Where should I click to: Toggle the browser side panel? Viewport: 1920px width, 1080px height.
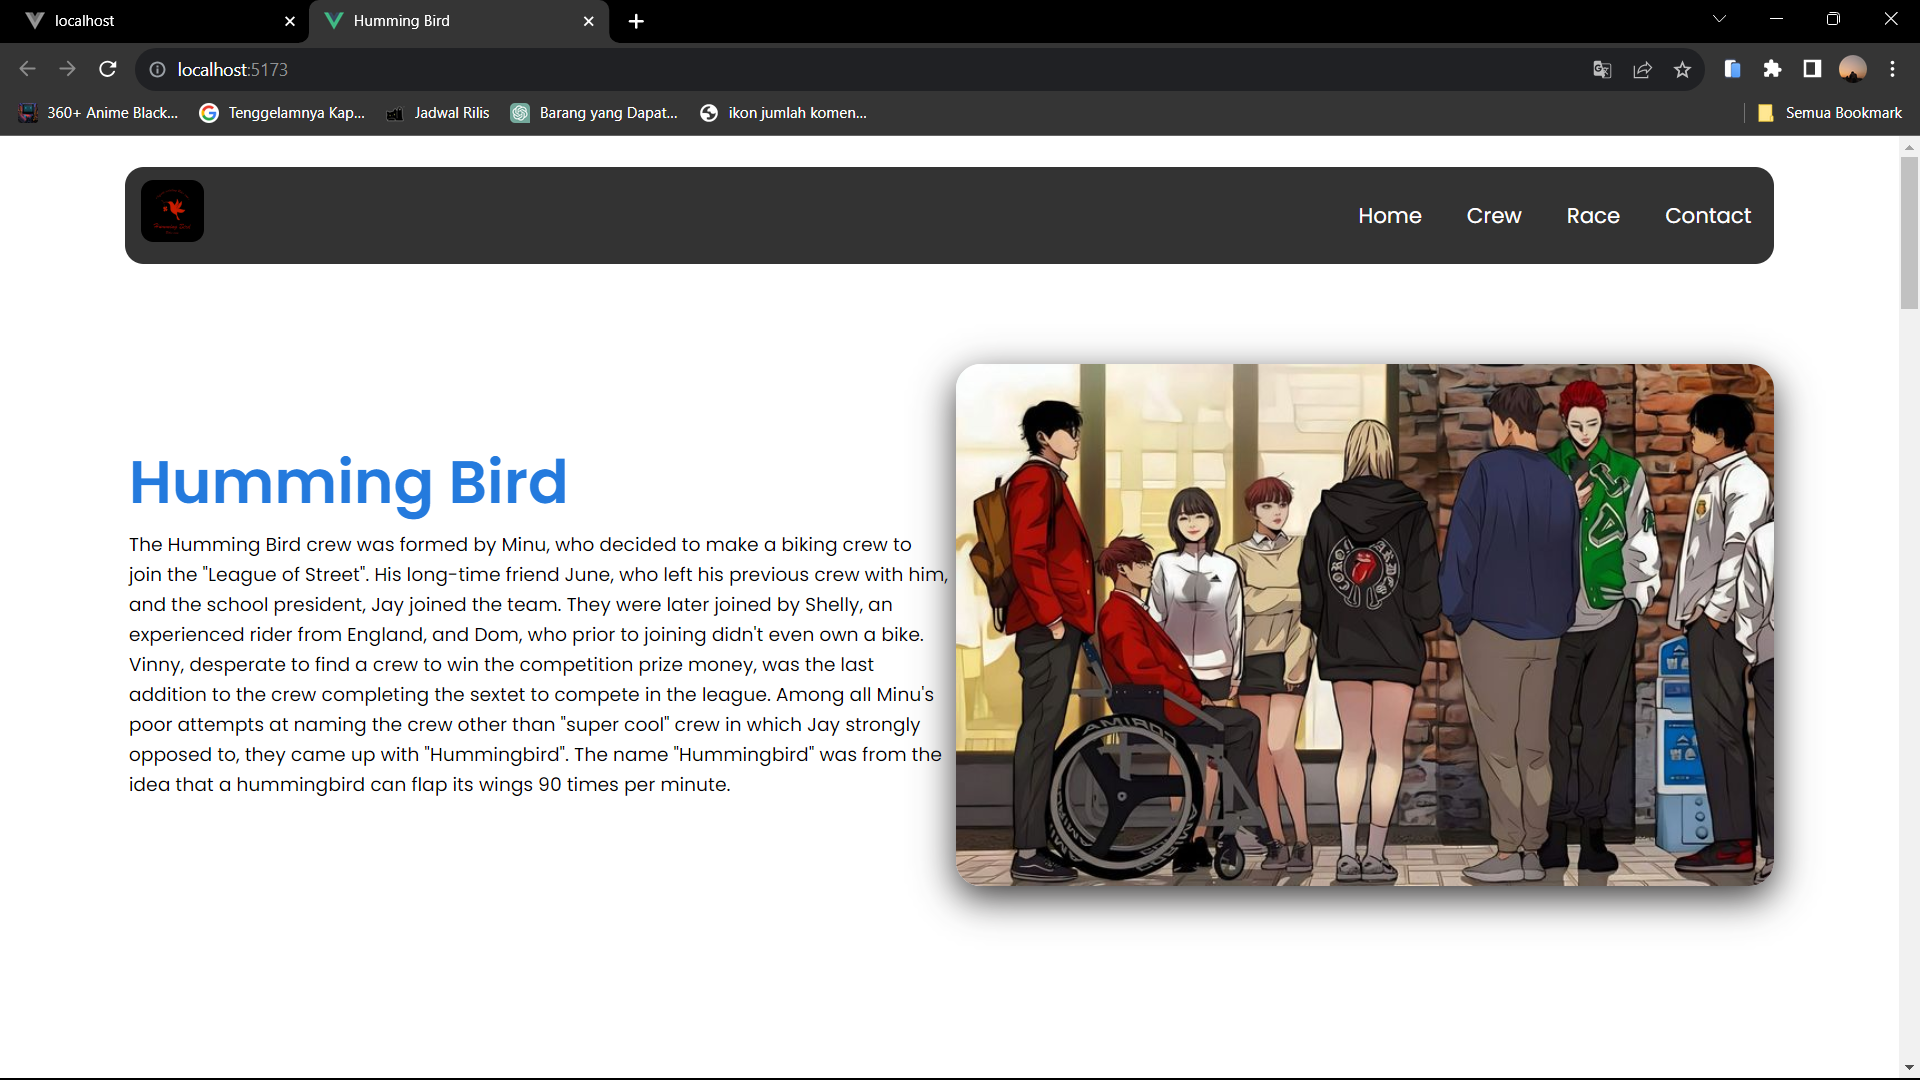(x=1812, y=69)
